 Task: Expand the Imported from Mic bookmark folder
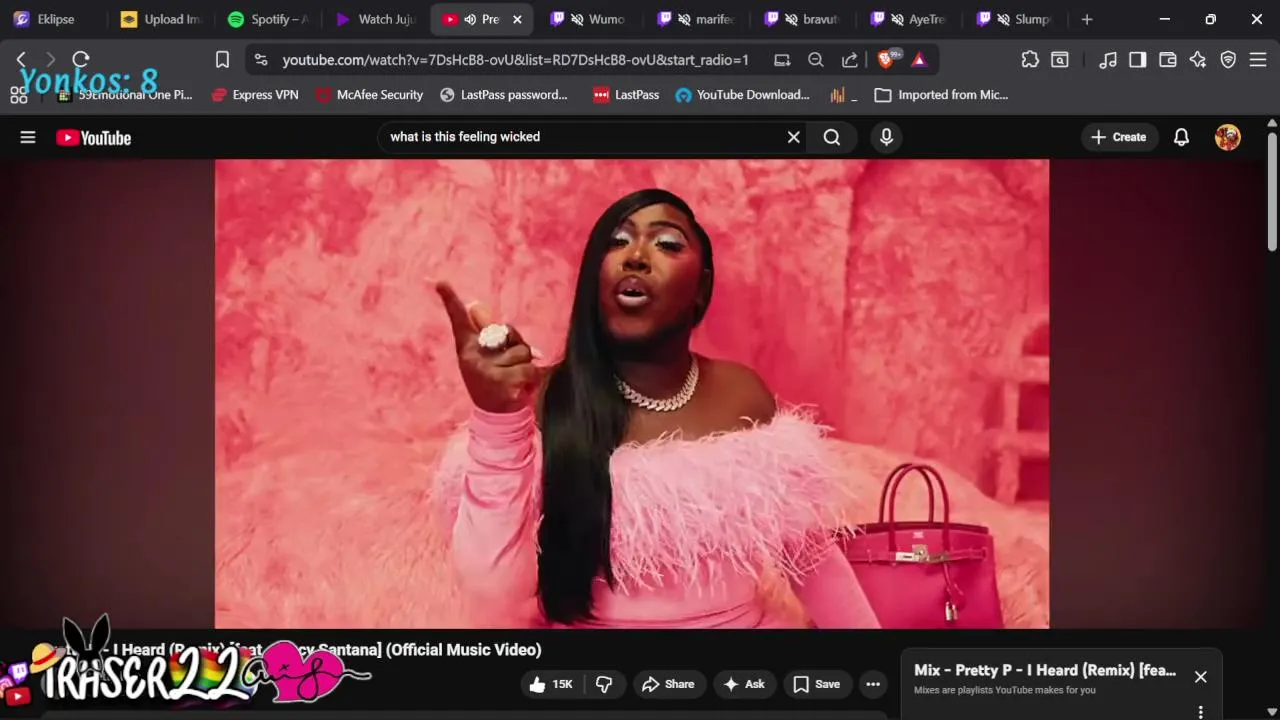point(941,95)
